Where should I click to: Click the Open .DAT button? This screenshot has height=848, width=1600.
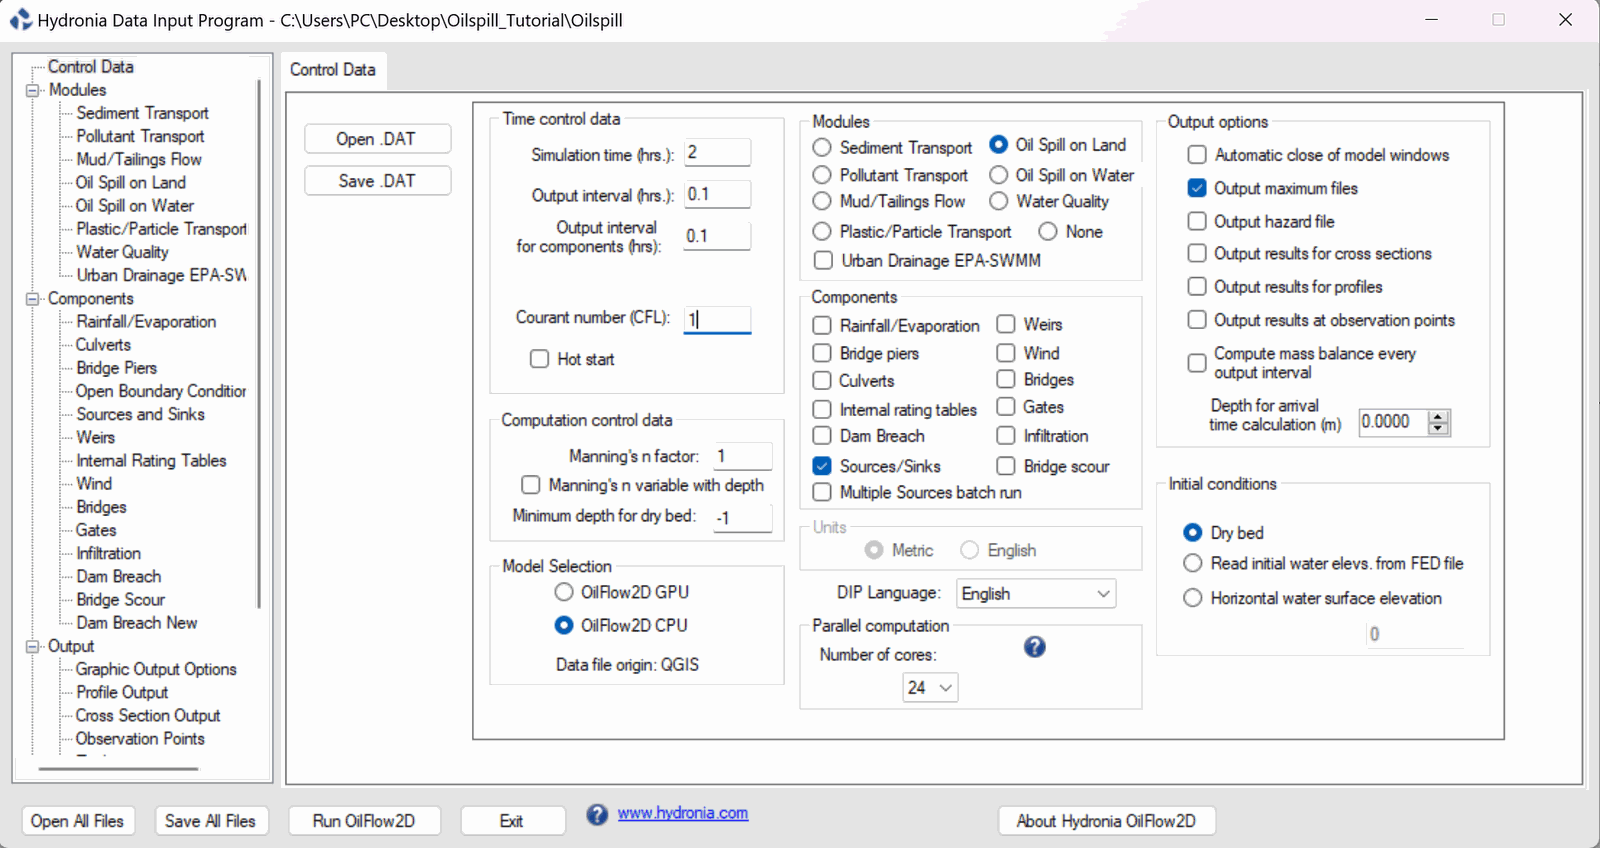point(377,139)
